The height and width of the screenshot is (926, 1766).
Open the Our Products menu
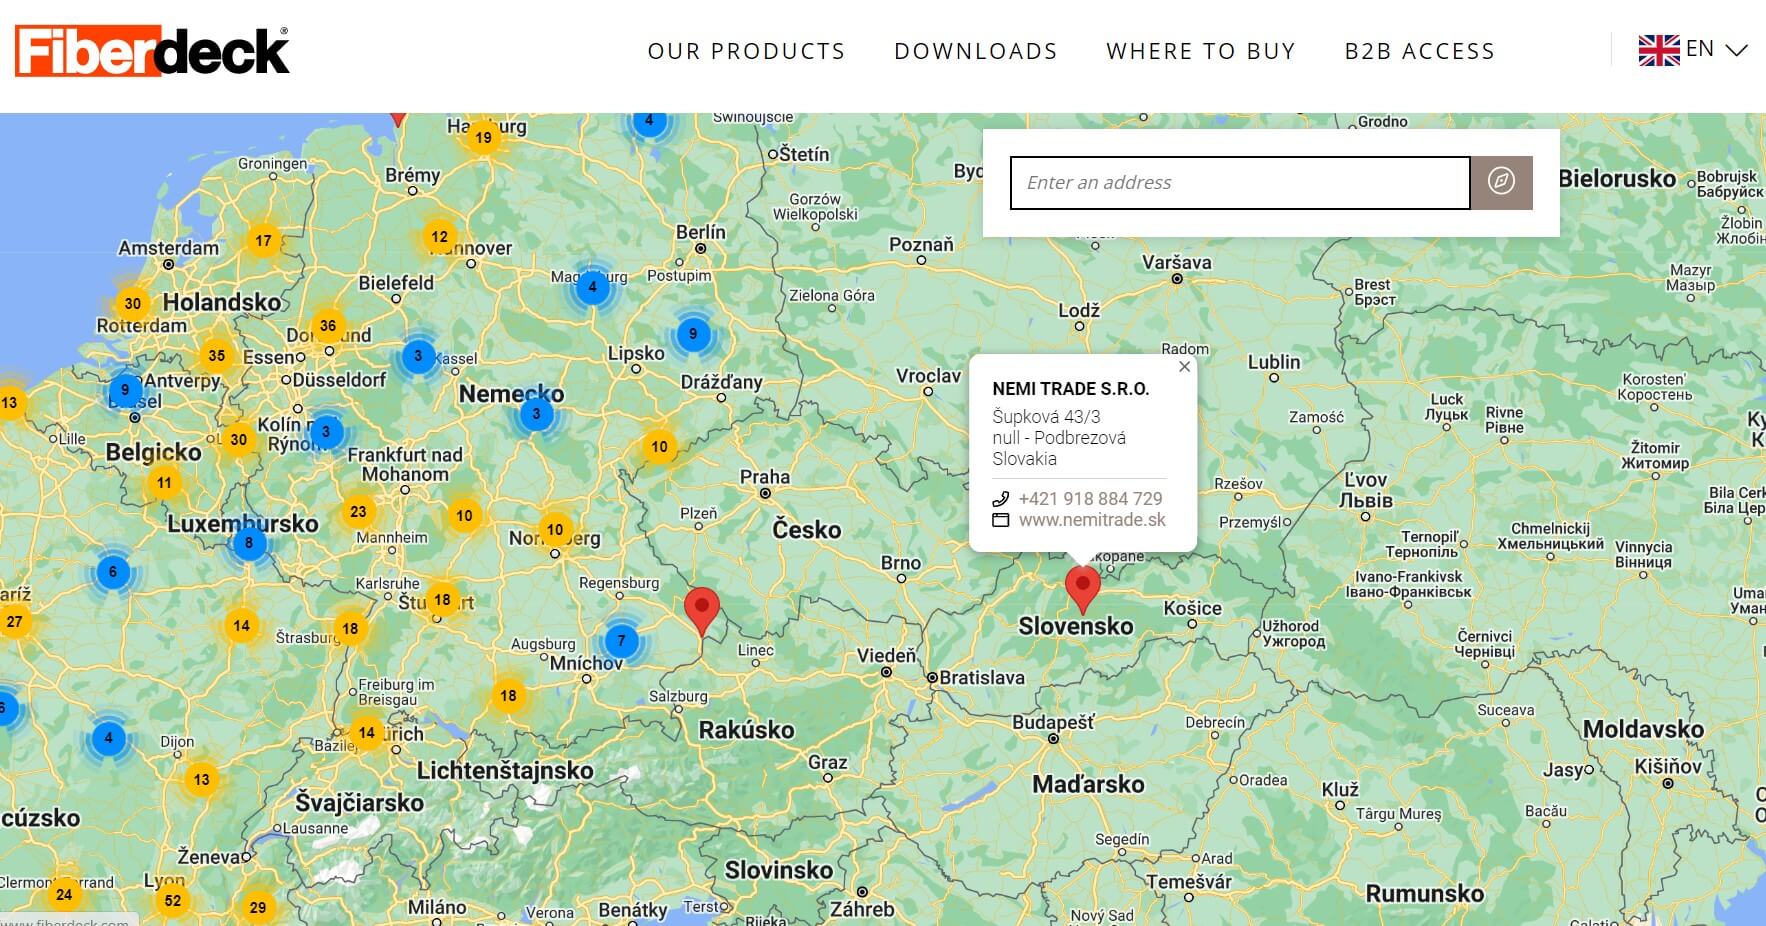[x=746, y=51]
